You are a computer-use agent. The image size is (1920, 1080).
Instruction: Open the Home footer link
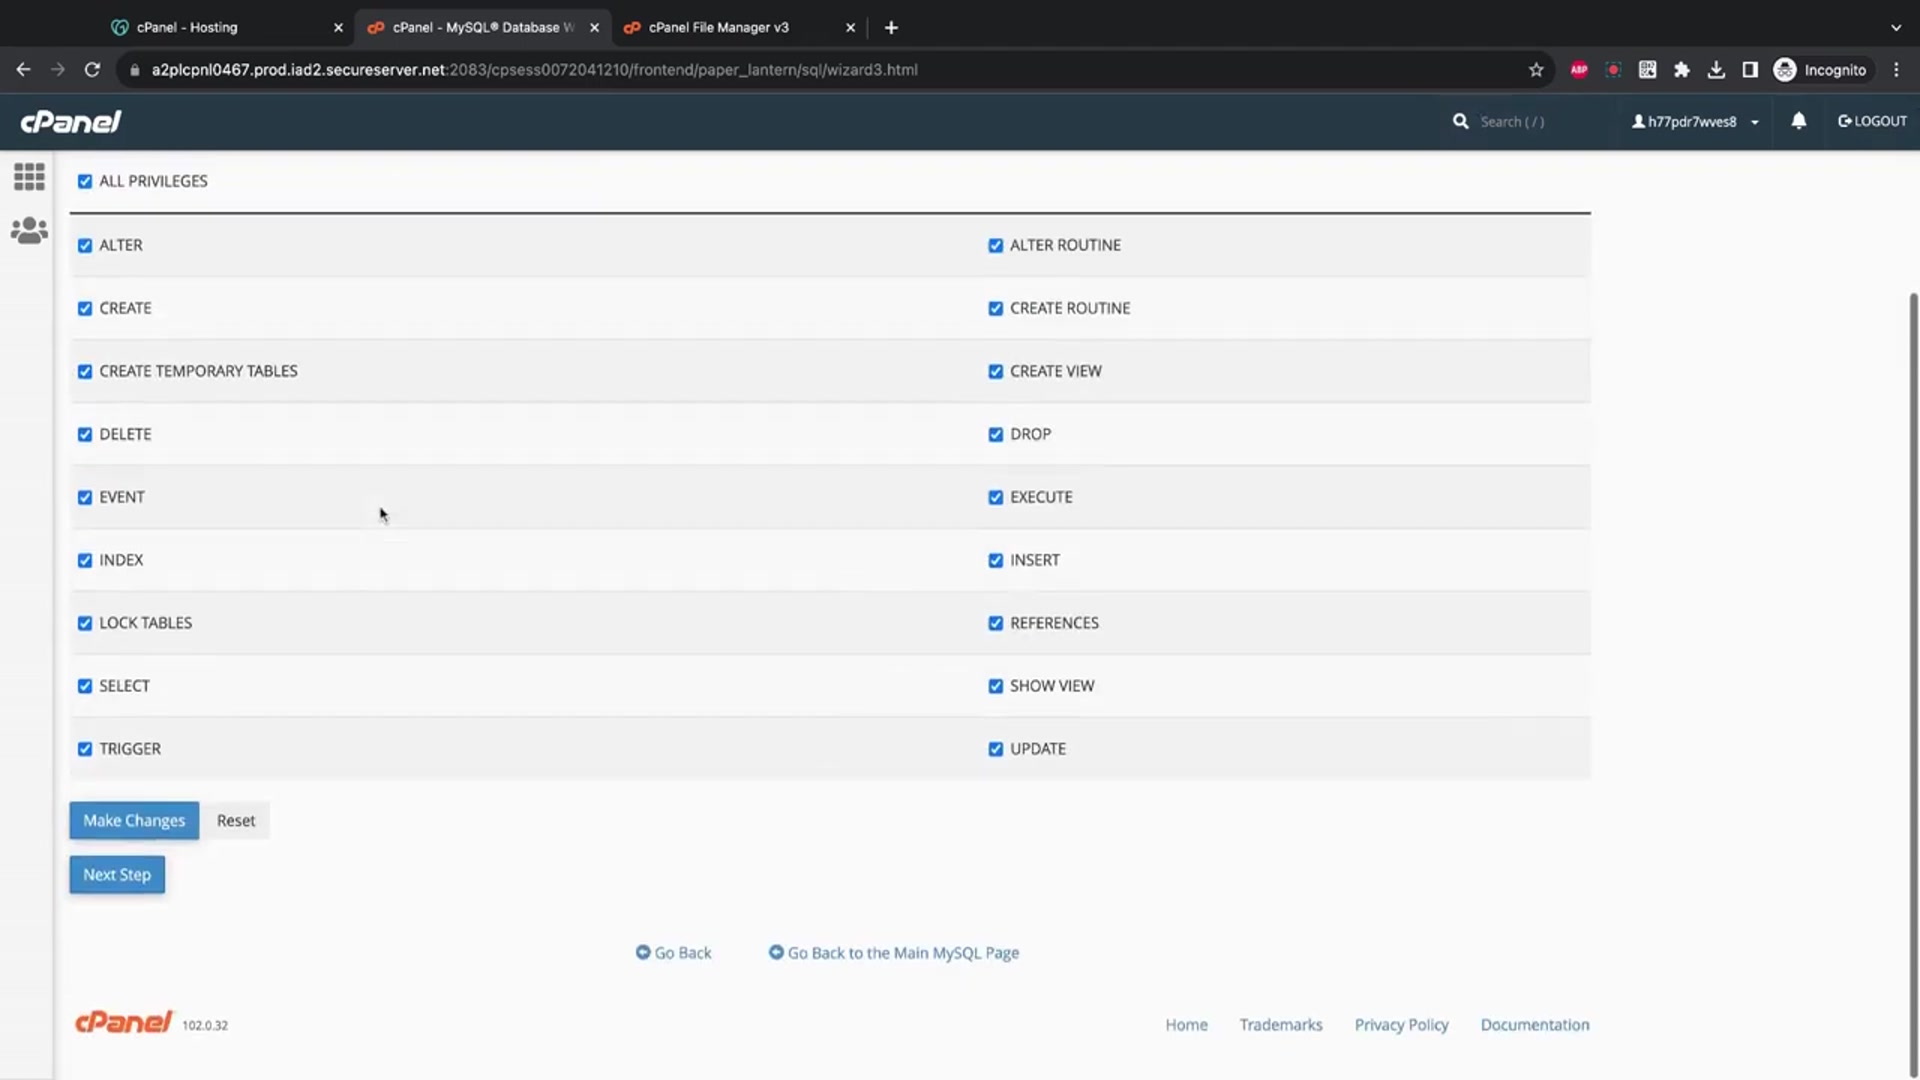coord(1186,1025)
